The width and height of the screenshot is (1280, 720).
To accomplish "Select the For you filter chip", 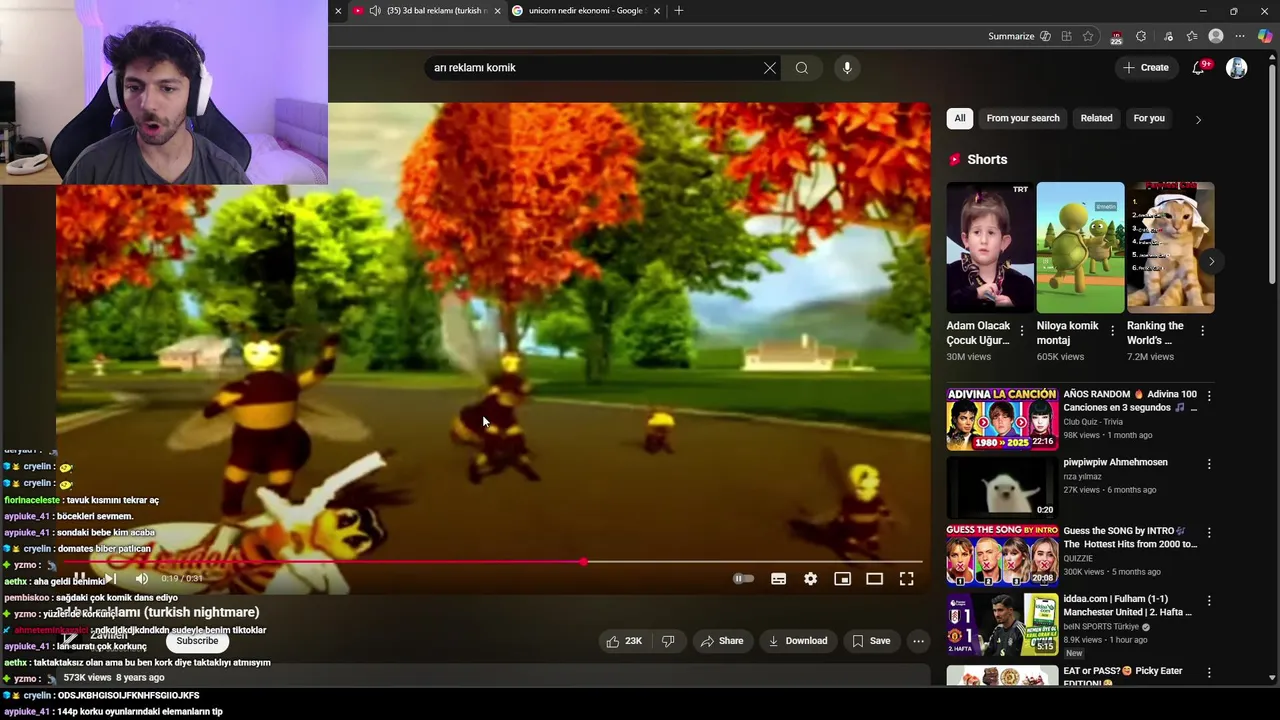I will point(1149,118).
